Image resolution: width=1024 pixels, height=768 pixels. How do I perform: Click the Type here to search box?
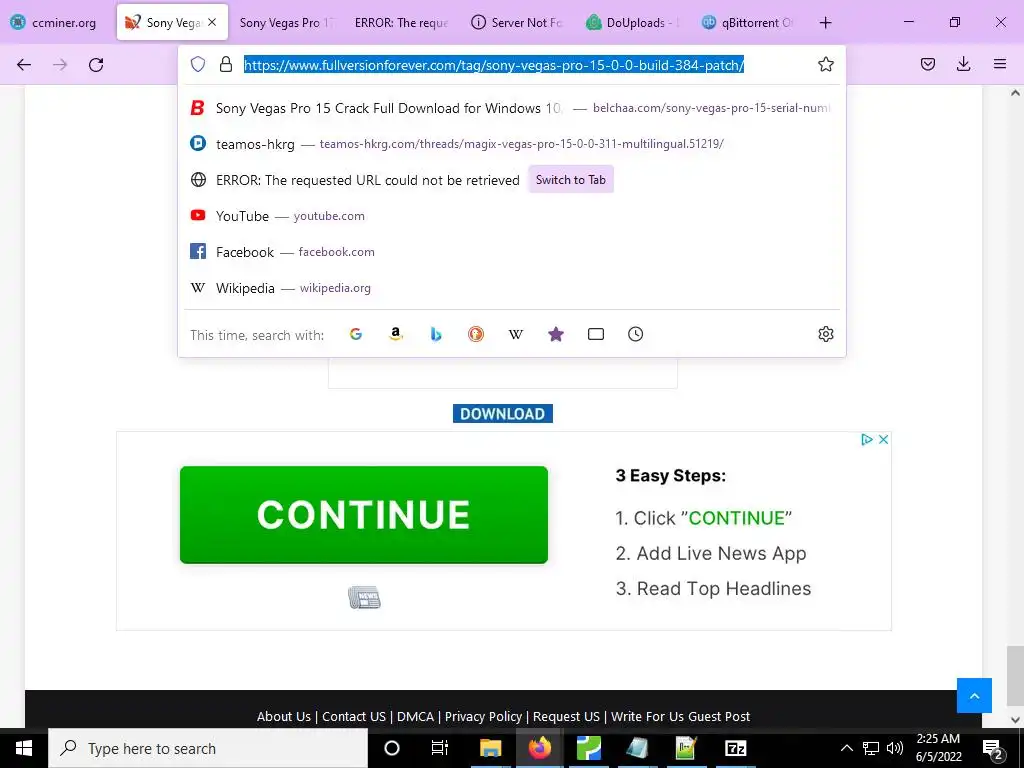[208, 748]
